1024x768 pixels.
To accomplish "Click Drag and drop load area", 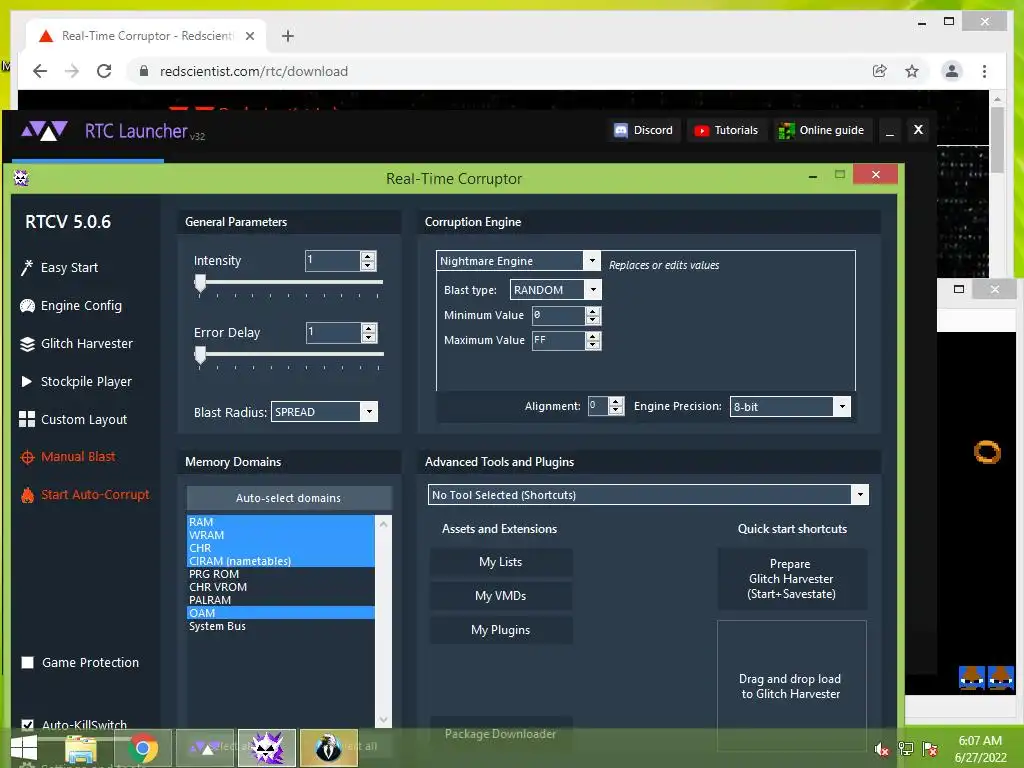I will [792, 686].
